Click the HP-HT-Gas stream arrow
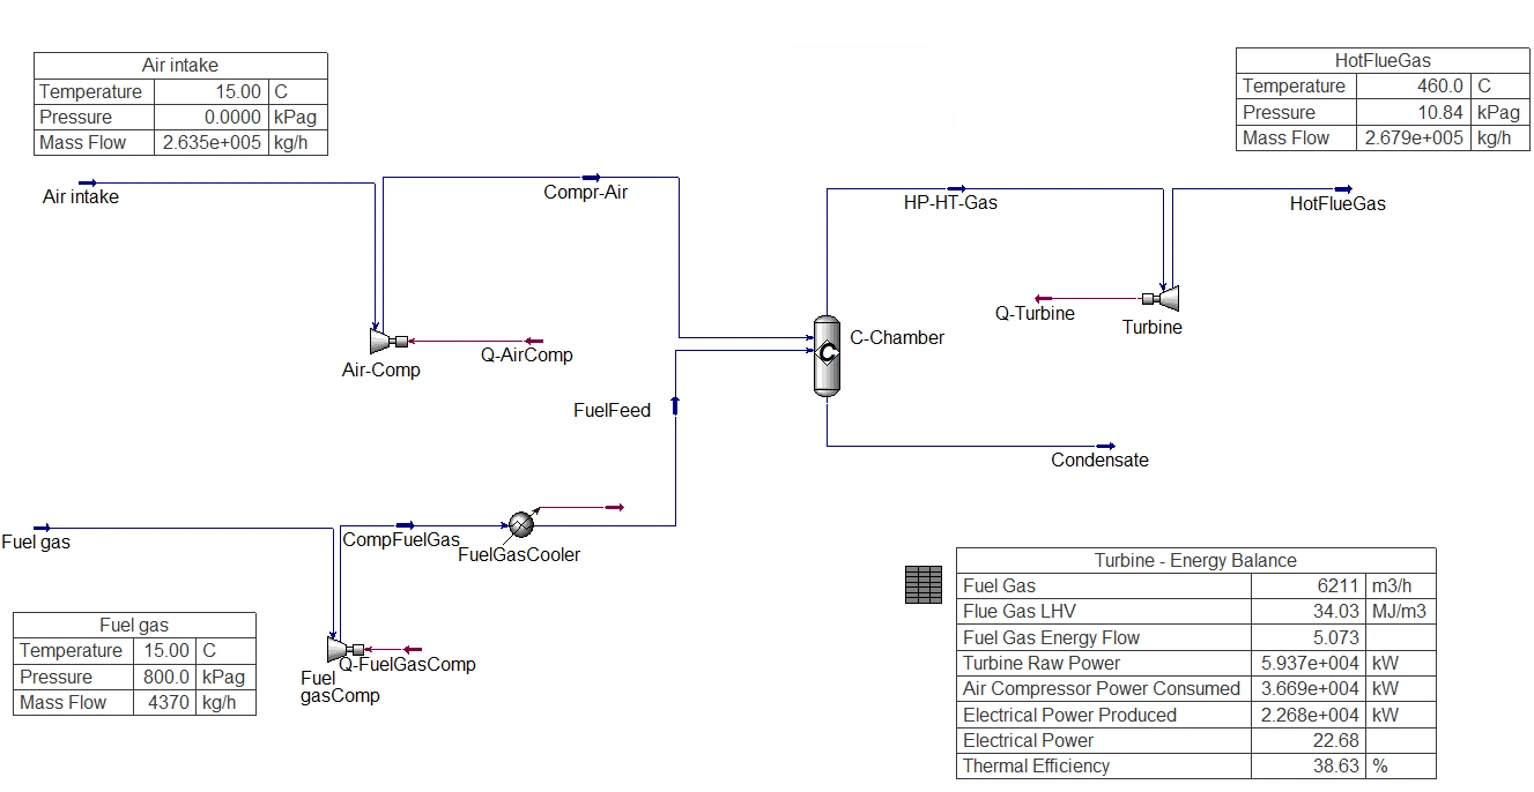Image resolution: width=1534 pixels, height=792 pixels. coord(957,188)
